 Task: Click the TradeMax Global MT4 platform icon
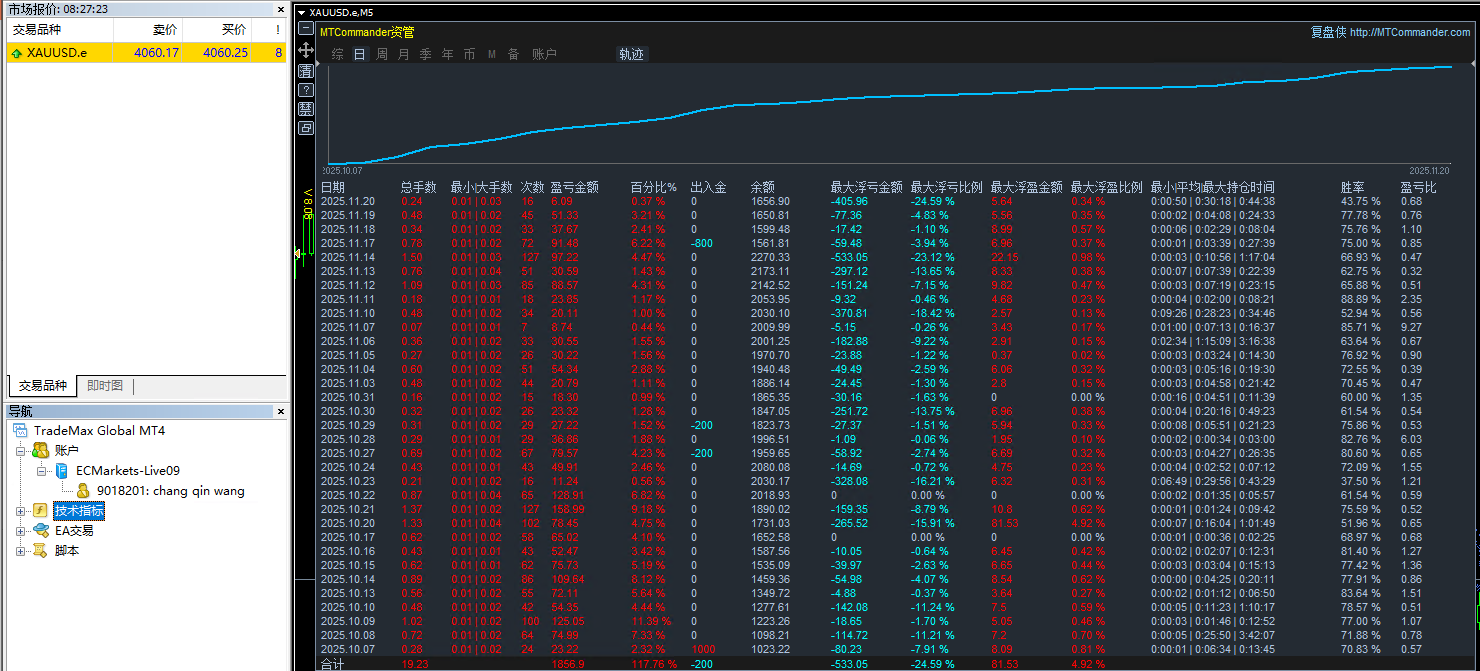pyautogui.click(x=19, y=428)
